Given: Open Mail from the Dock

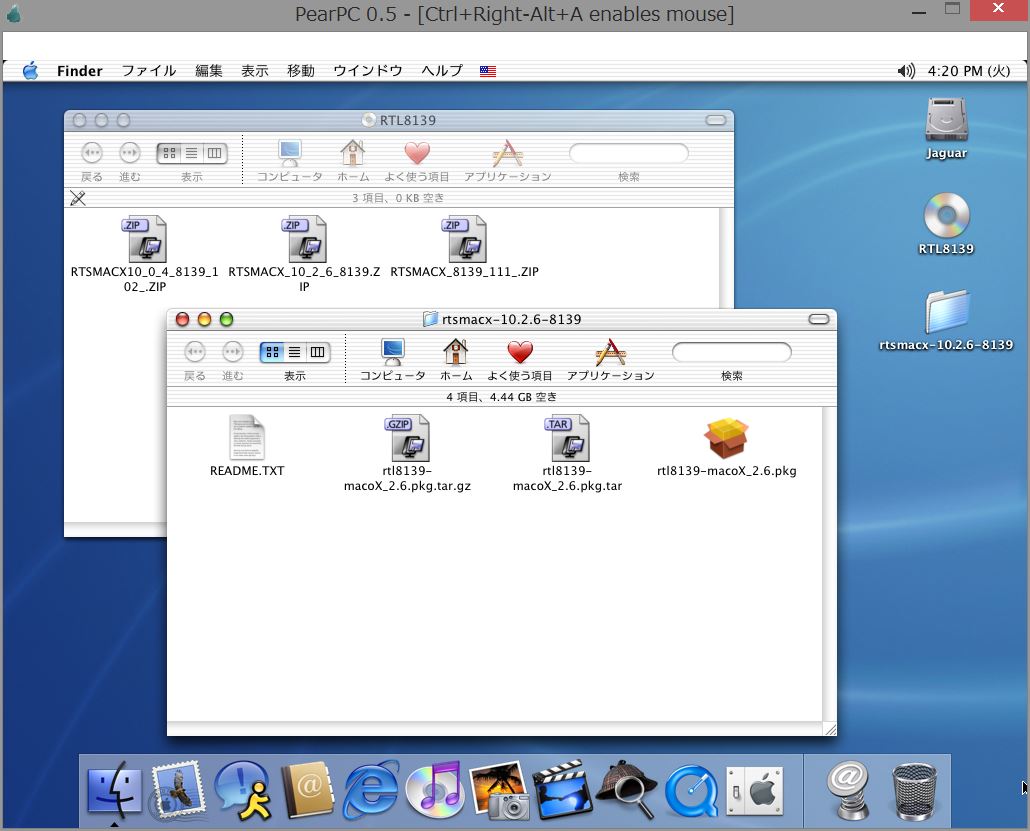Looking at the screenshot, I should click(177, 790).
